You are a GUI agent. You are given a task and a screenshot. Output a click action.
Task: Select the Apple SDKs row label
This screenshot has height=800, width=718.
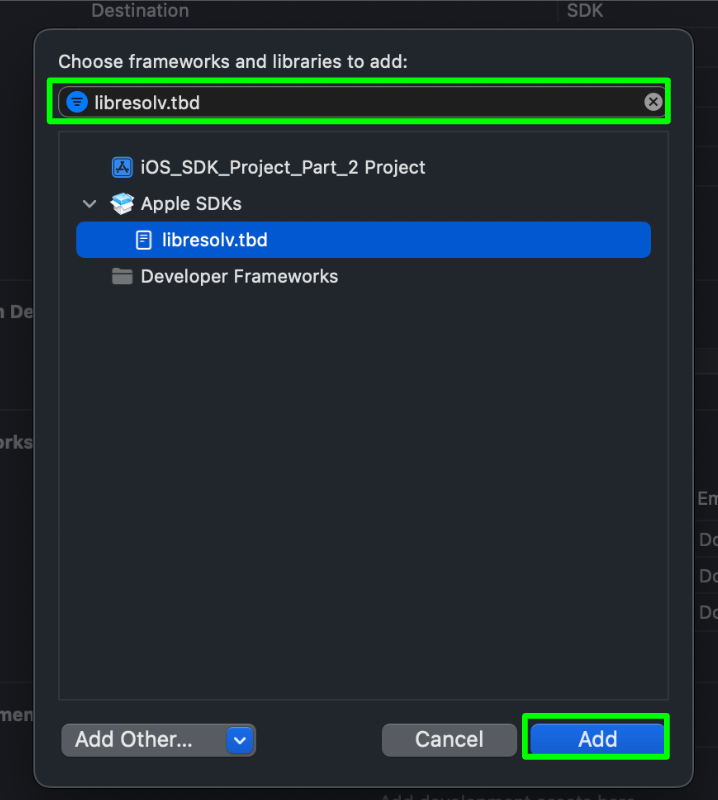191,204
